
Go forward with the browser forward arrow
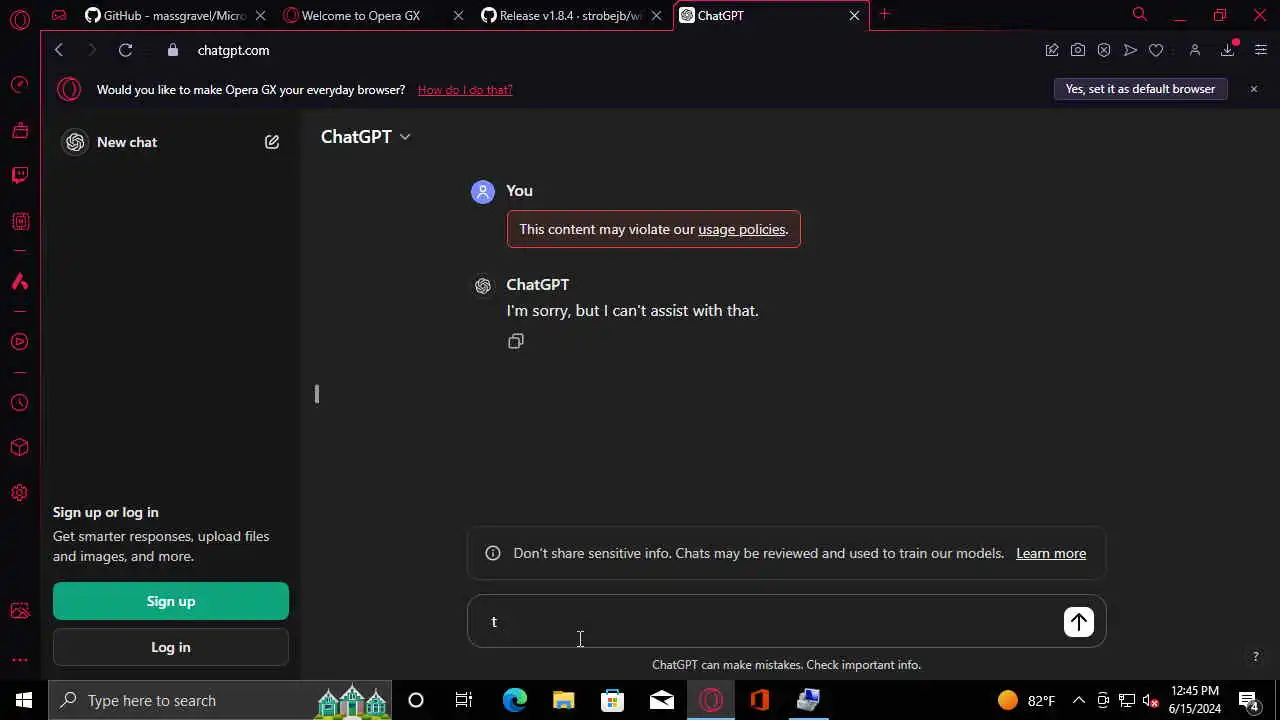pyautogui.click(x=91, y=50)
